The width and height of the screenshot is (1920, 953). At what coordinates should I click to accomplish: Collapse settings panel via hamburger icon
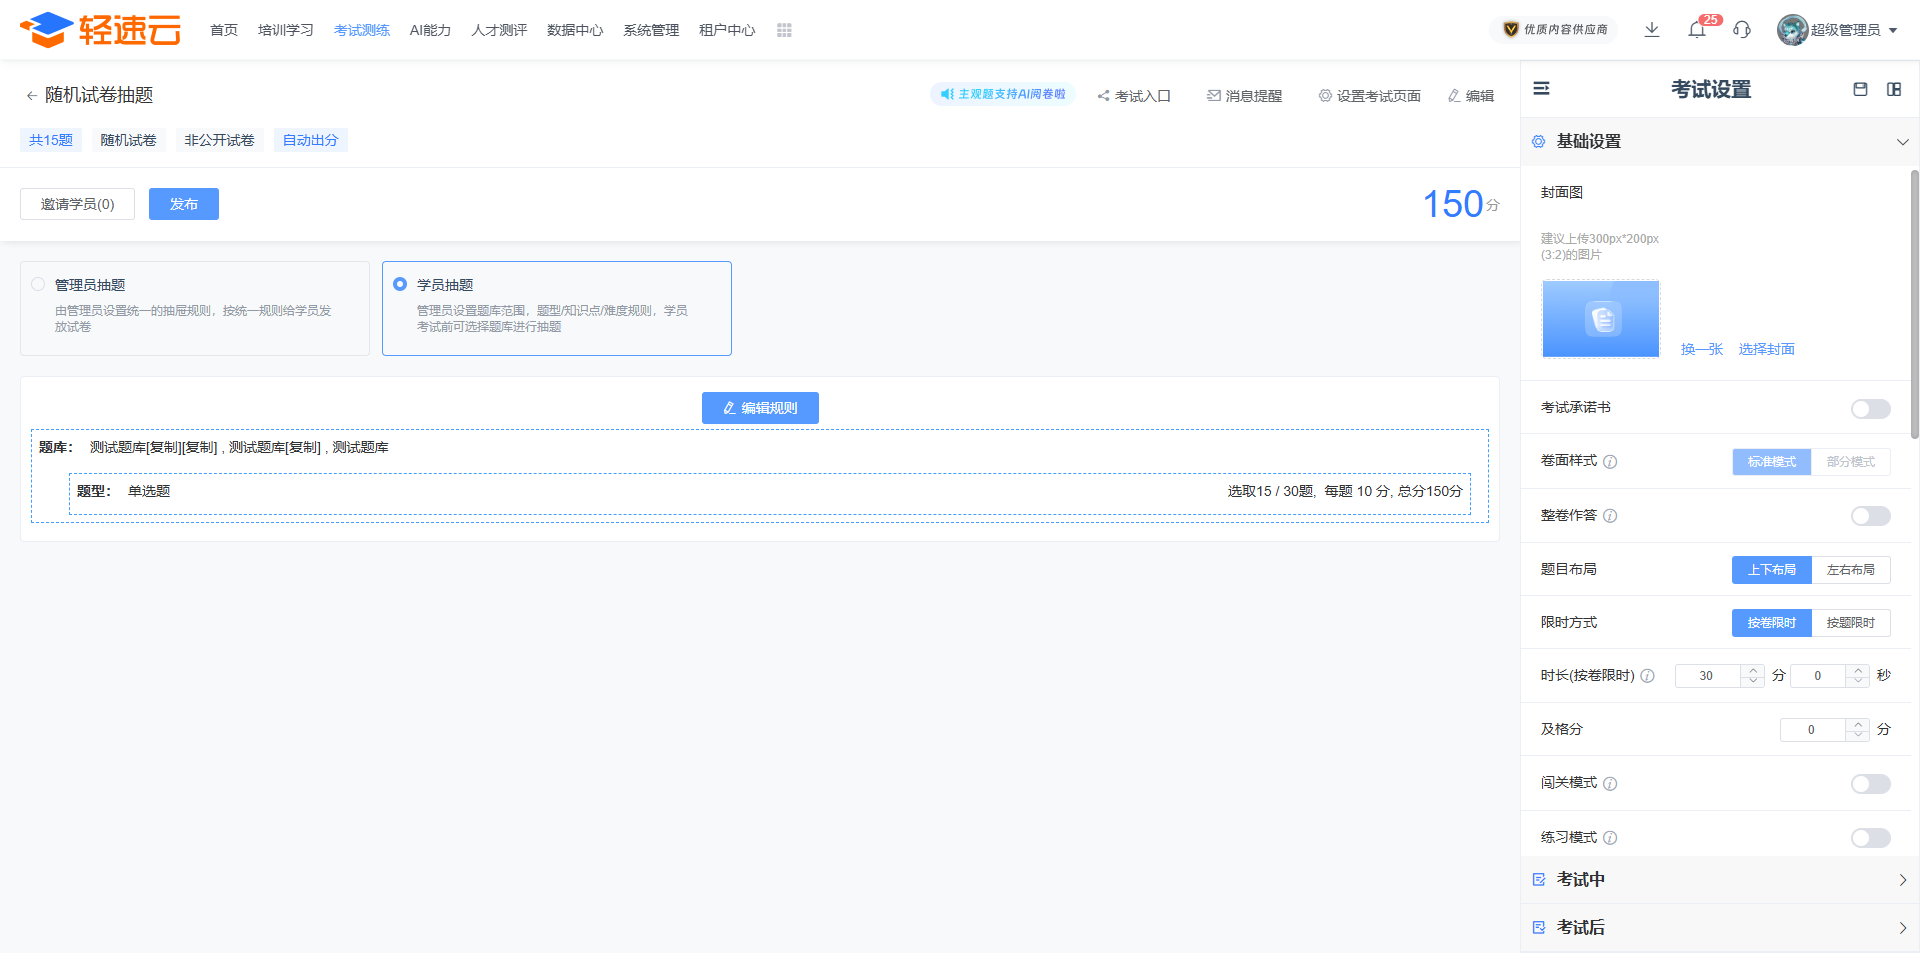click(x=1542, y=89)
